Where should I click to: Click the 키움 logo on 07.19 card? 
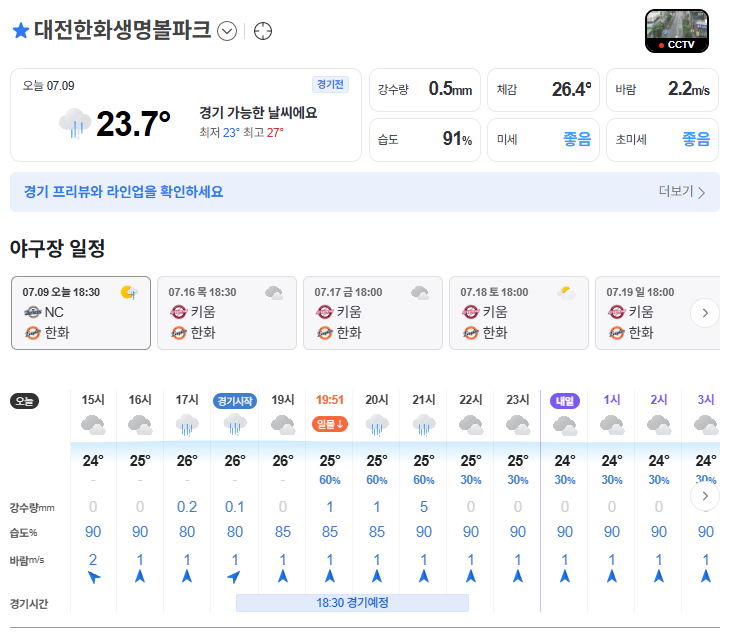(x=616, y=312)
